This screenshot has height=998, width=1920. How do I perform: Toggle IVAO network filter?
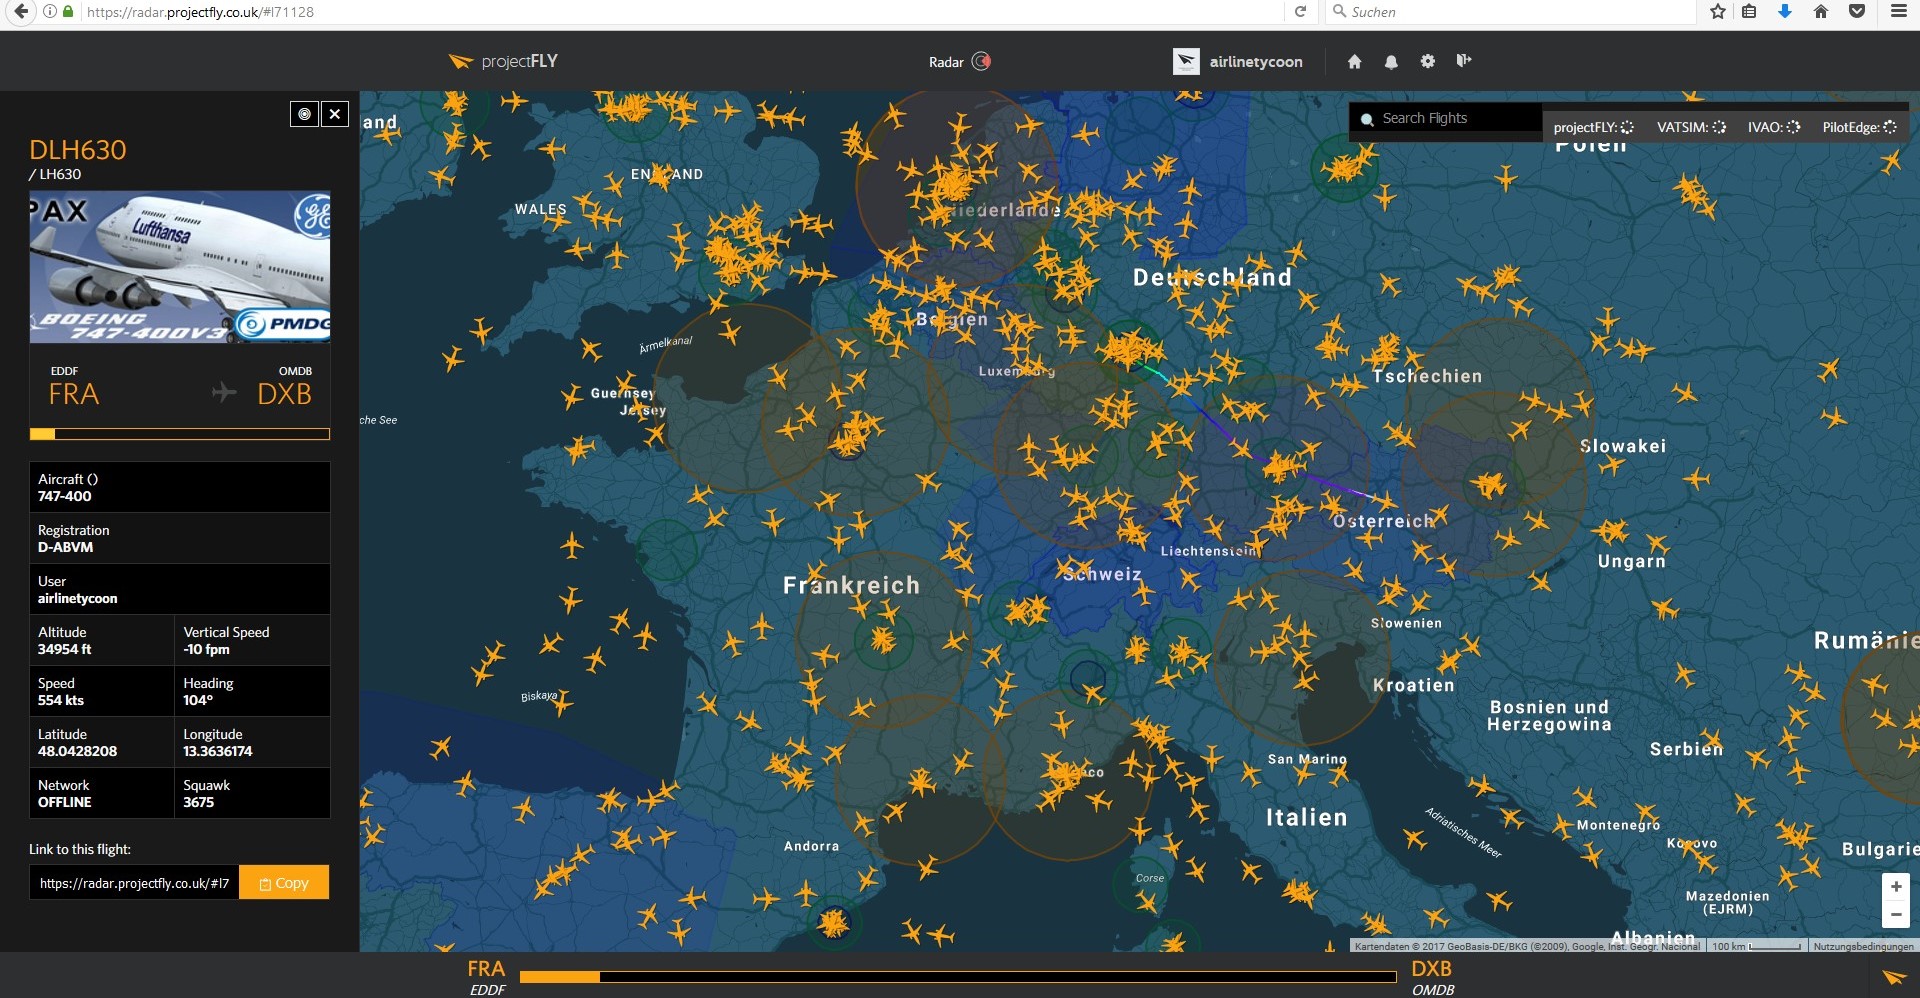click(x=1773, y=127)
